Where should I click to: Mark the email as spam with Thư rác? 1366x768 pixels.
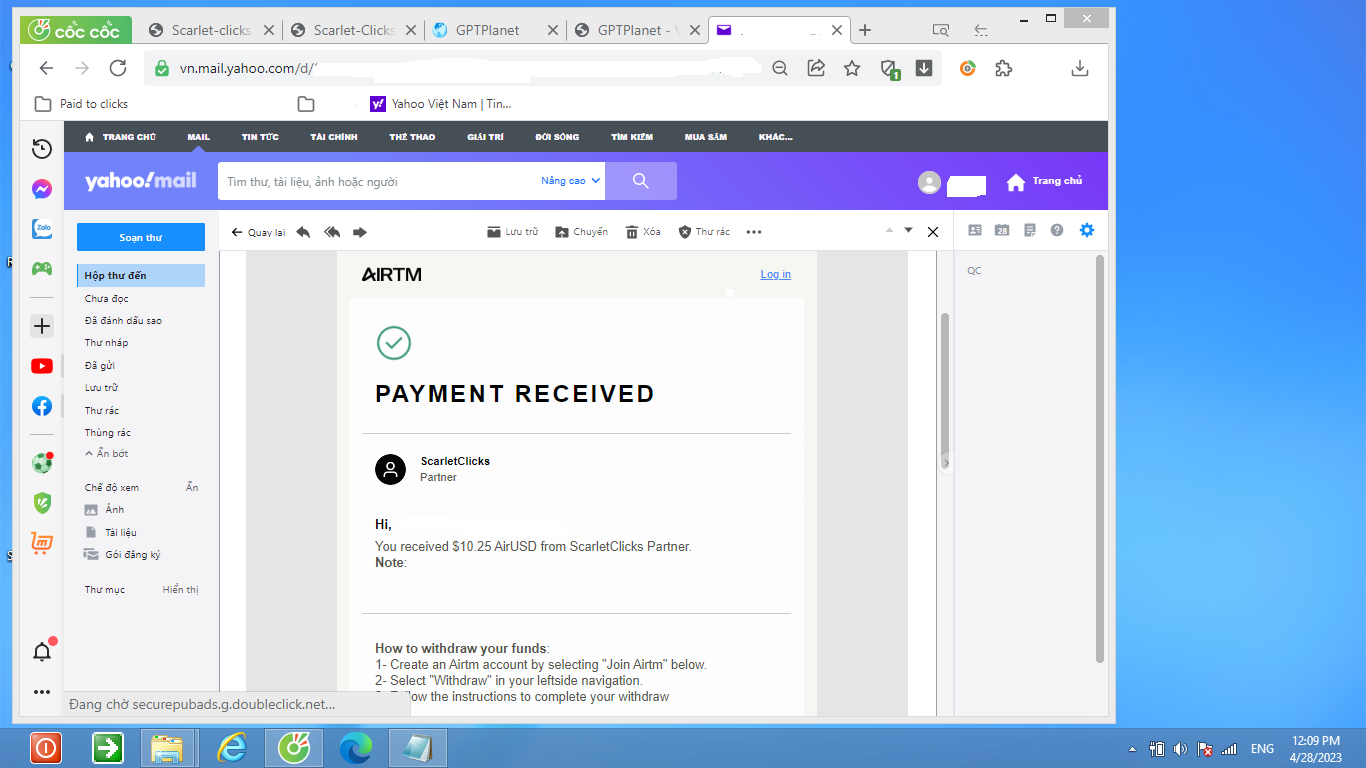(704, 232)
